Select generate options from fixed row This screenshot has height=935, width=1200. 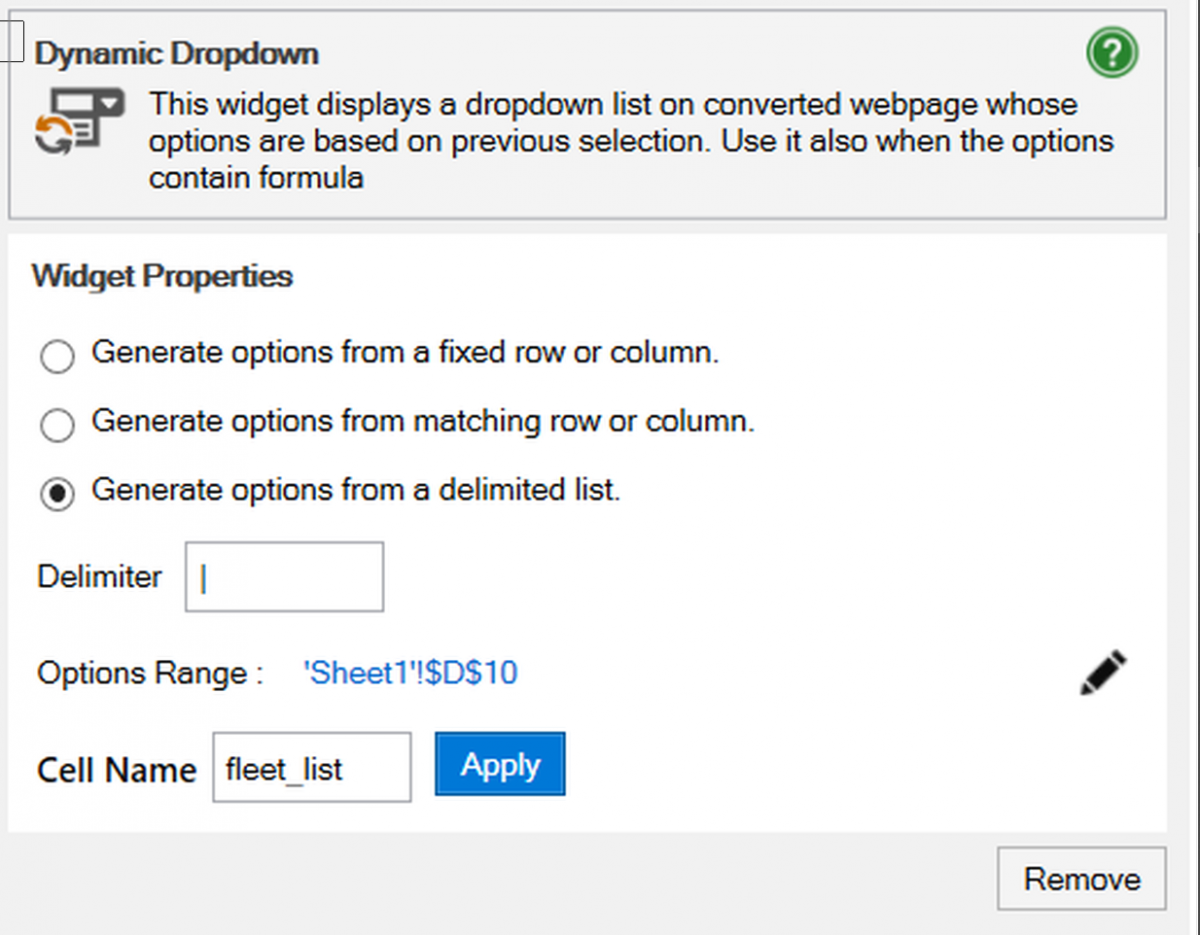[57, 356]
